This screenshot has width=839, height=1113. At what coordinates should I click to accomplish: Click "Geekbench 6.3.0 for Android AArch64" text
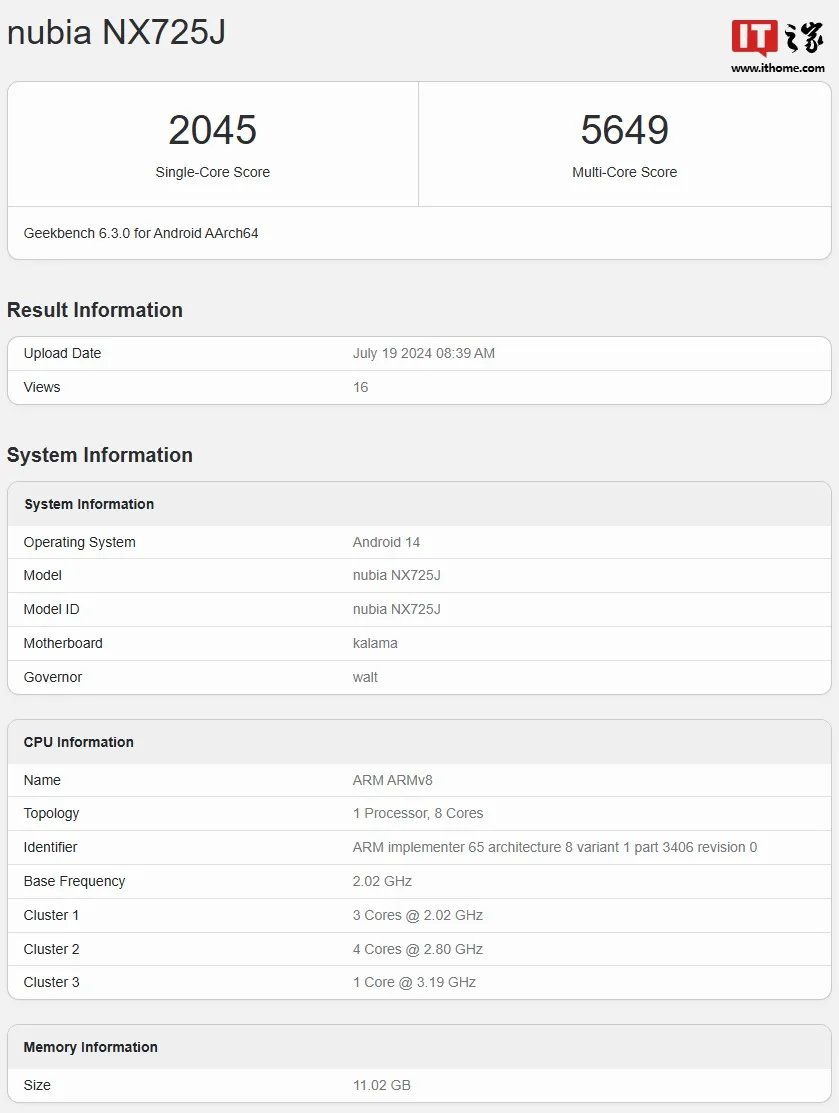point(141,233)
